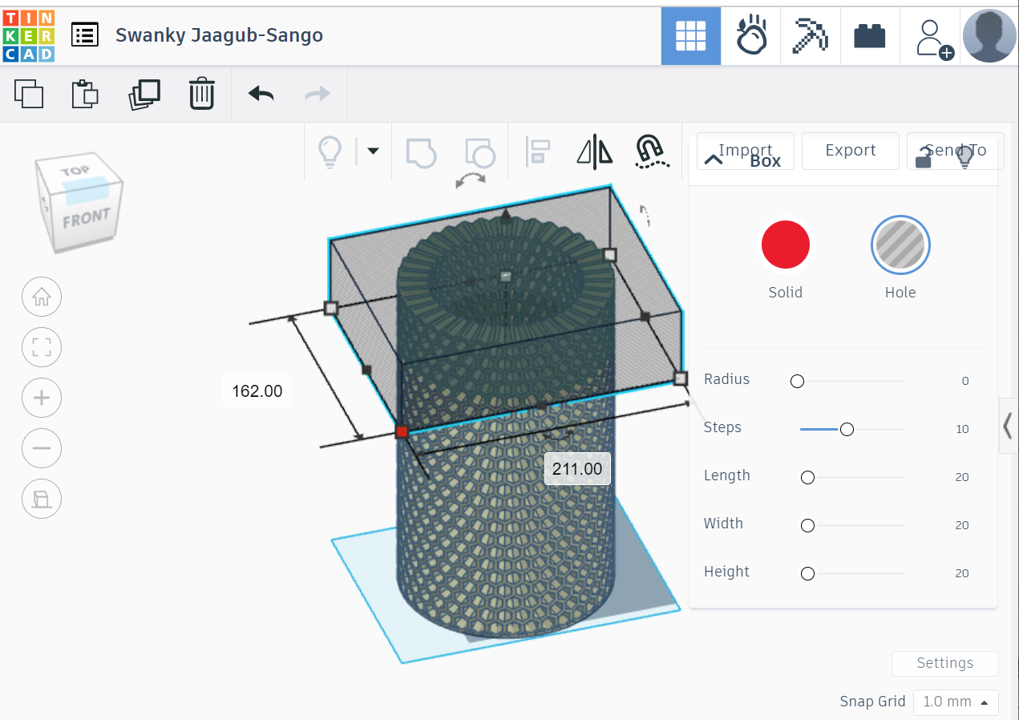This screenshot has width=1019, height=720.
Task: Open the Snap Grid 1.0 mm dropdown
Action: [x=955, y=702]
